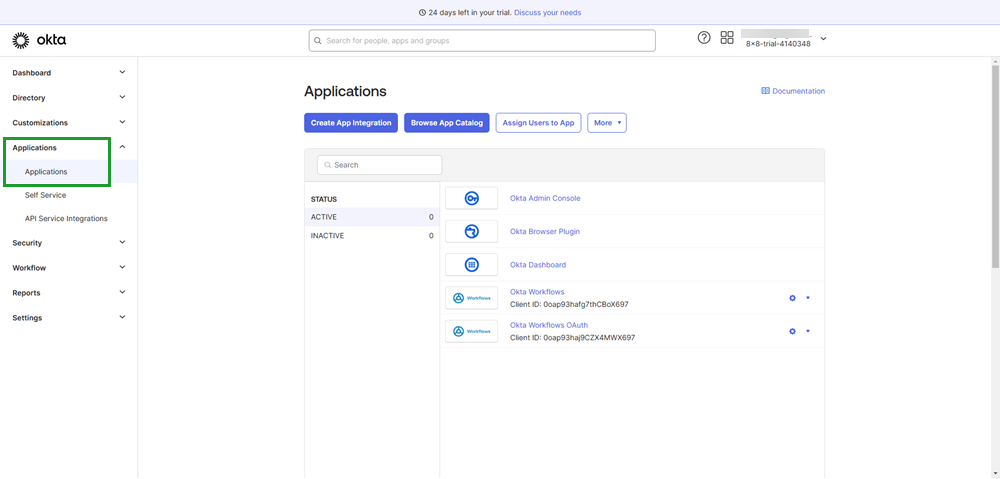1000x479 pixels.
Task: Open gear settings for Okta Workflows OAuth
Action: (x=793, y=331)
